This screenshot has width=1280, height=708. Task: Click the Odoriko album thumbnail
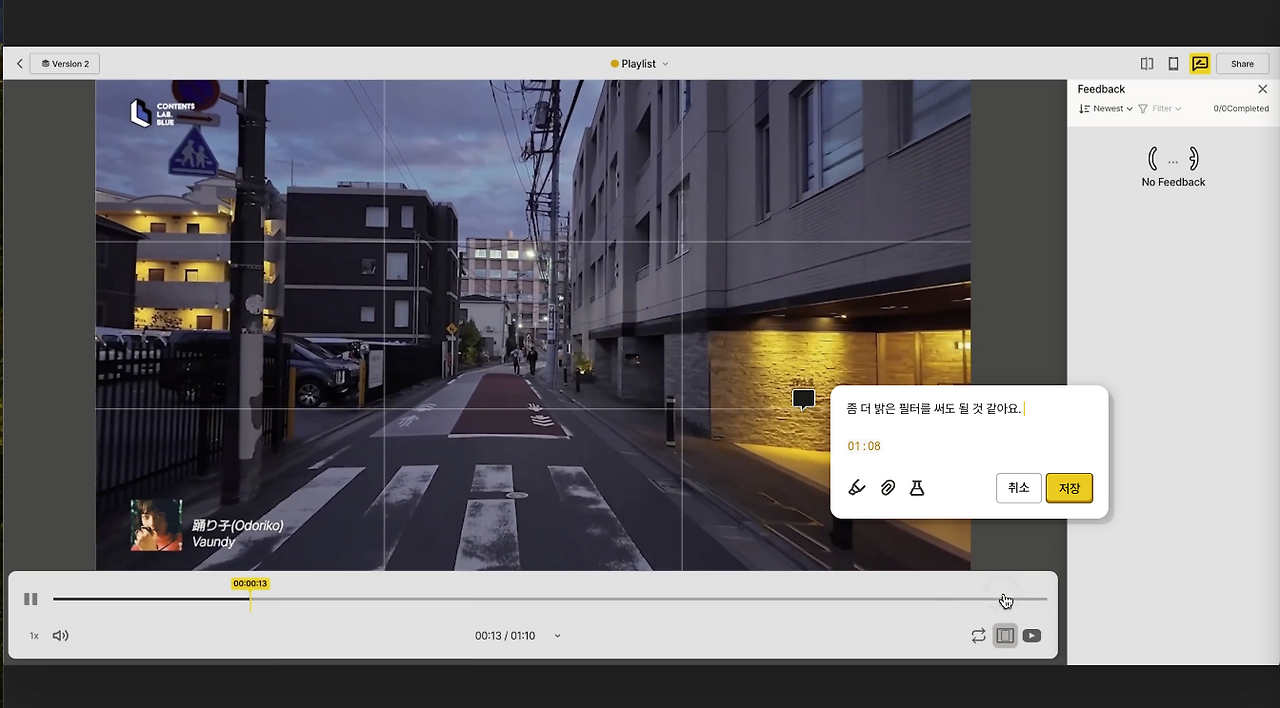click(x=157, y=525)
